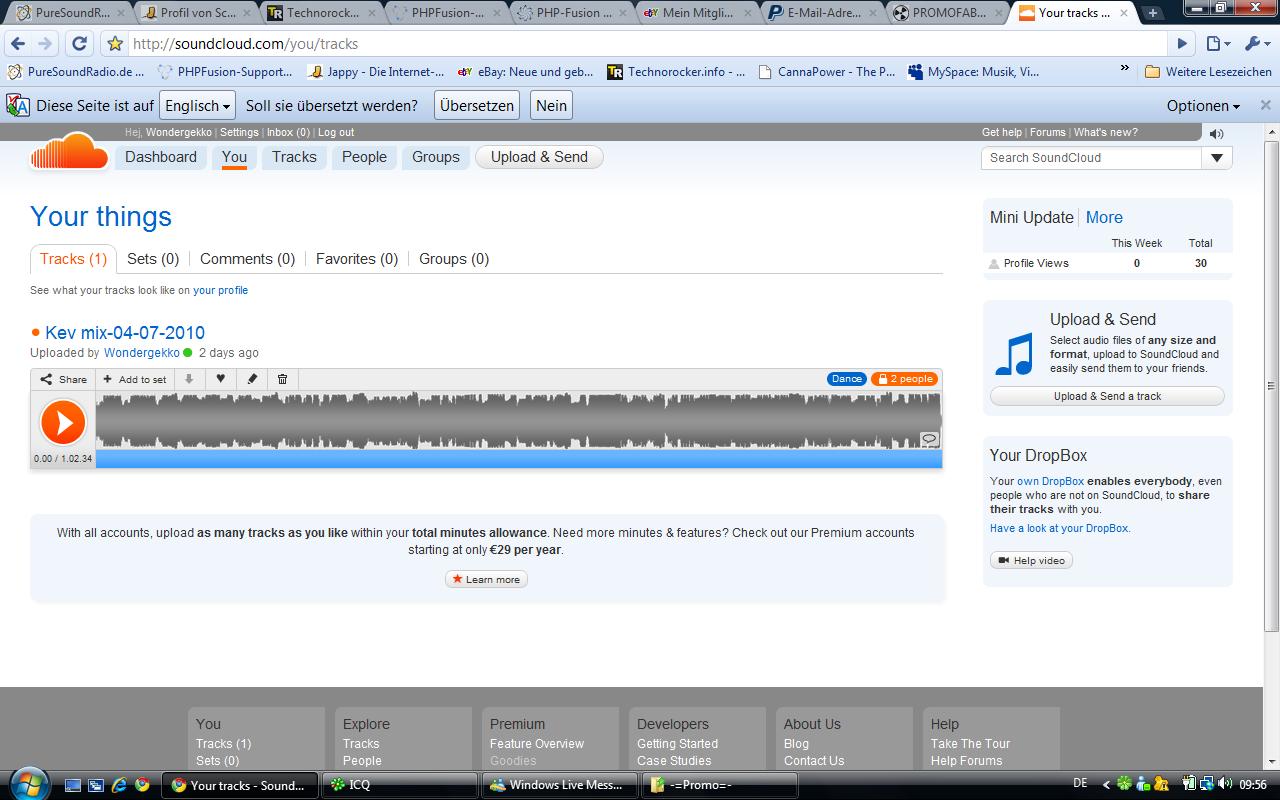
Task: Open the Englisch language dropdown
Action: click(198, 105)
